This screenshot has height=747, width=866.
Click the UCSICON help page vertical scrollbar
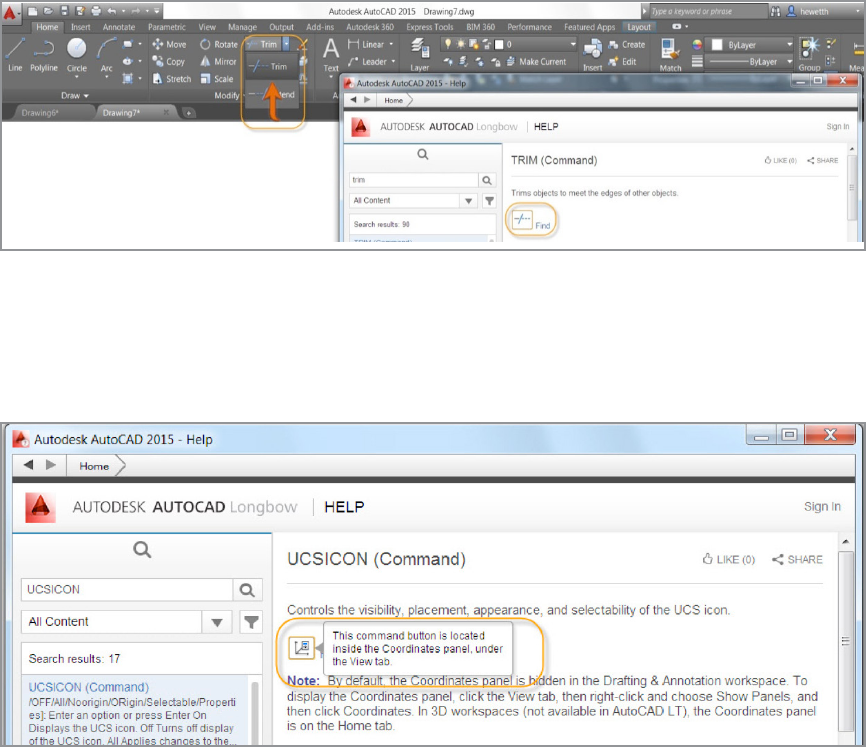[x=845, y=640]
